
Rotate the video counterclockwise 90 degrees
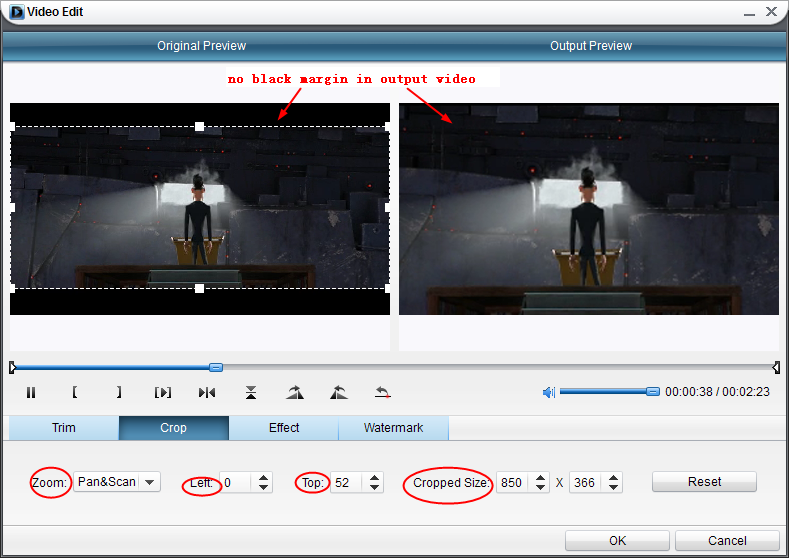click(x=339, y=392)
